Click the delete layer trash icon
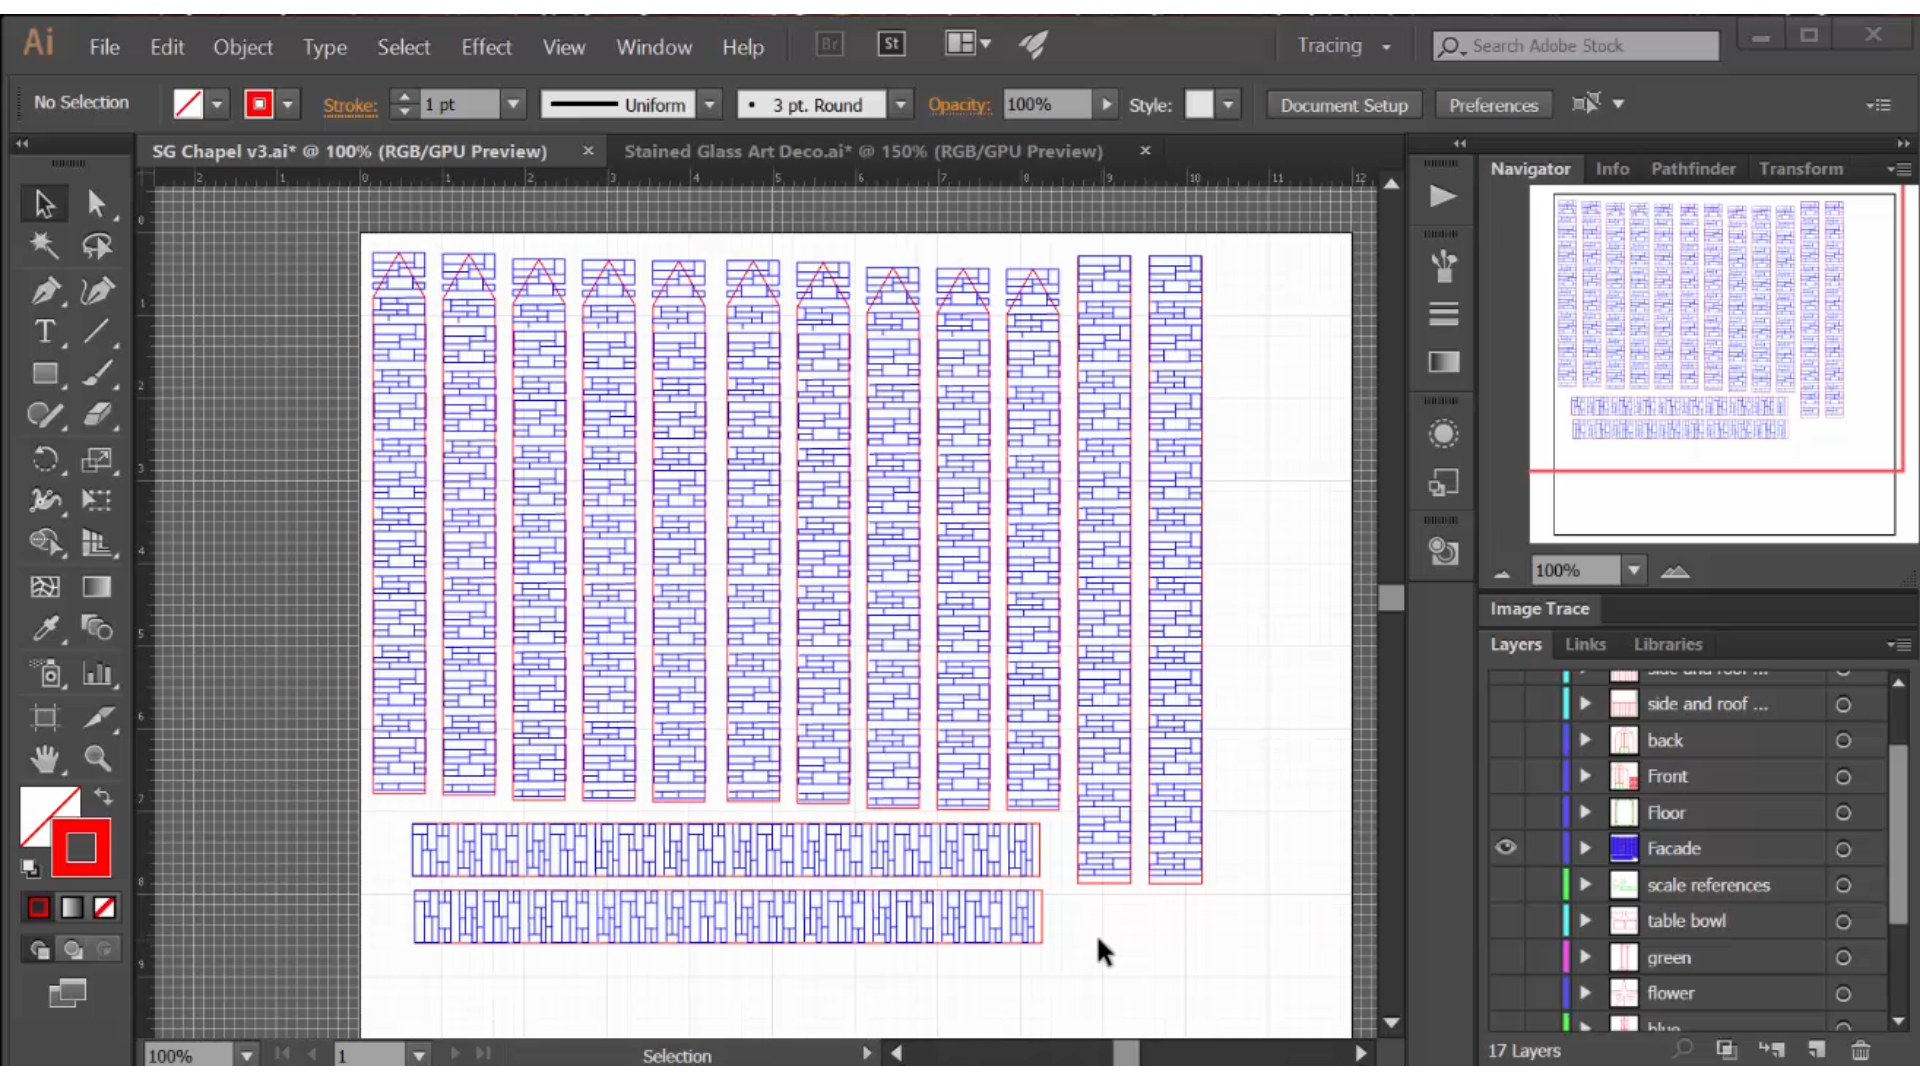This screenshot has height=1080, width=1920. pyautogui.click(x=1860, y=1050)
